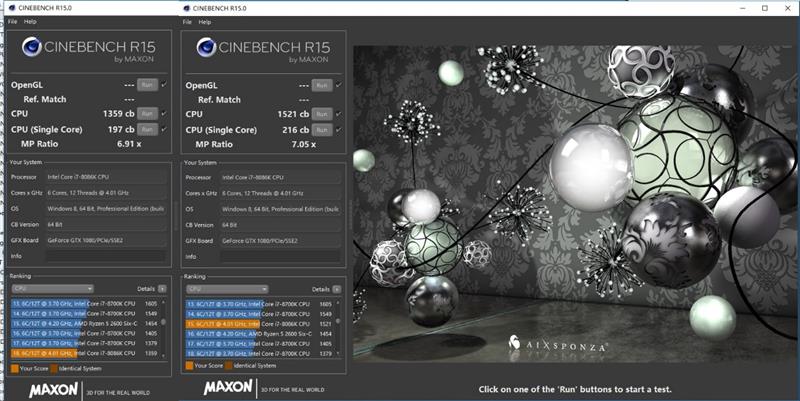Open Help menu in right Cinebench window
800x401 pixels.
click(x=205, y=22)
